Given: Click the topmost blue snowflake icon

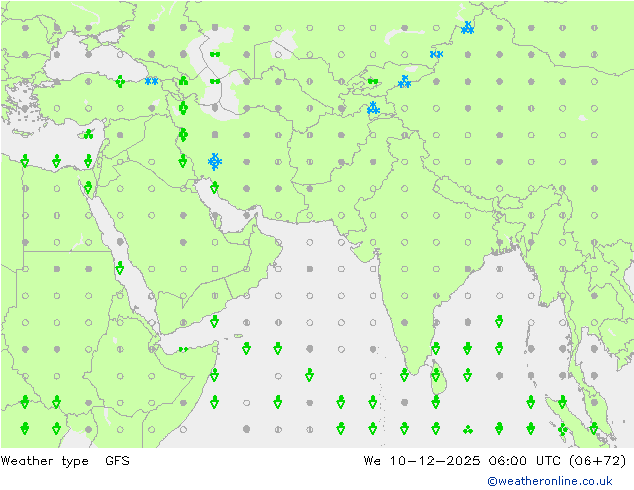Looking at the screenshot, I should pyautogui.click(x=467, y=28).
